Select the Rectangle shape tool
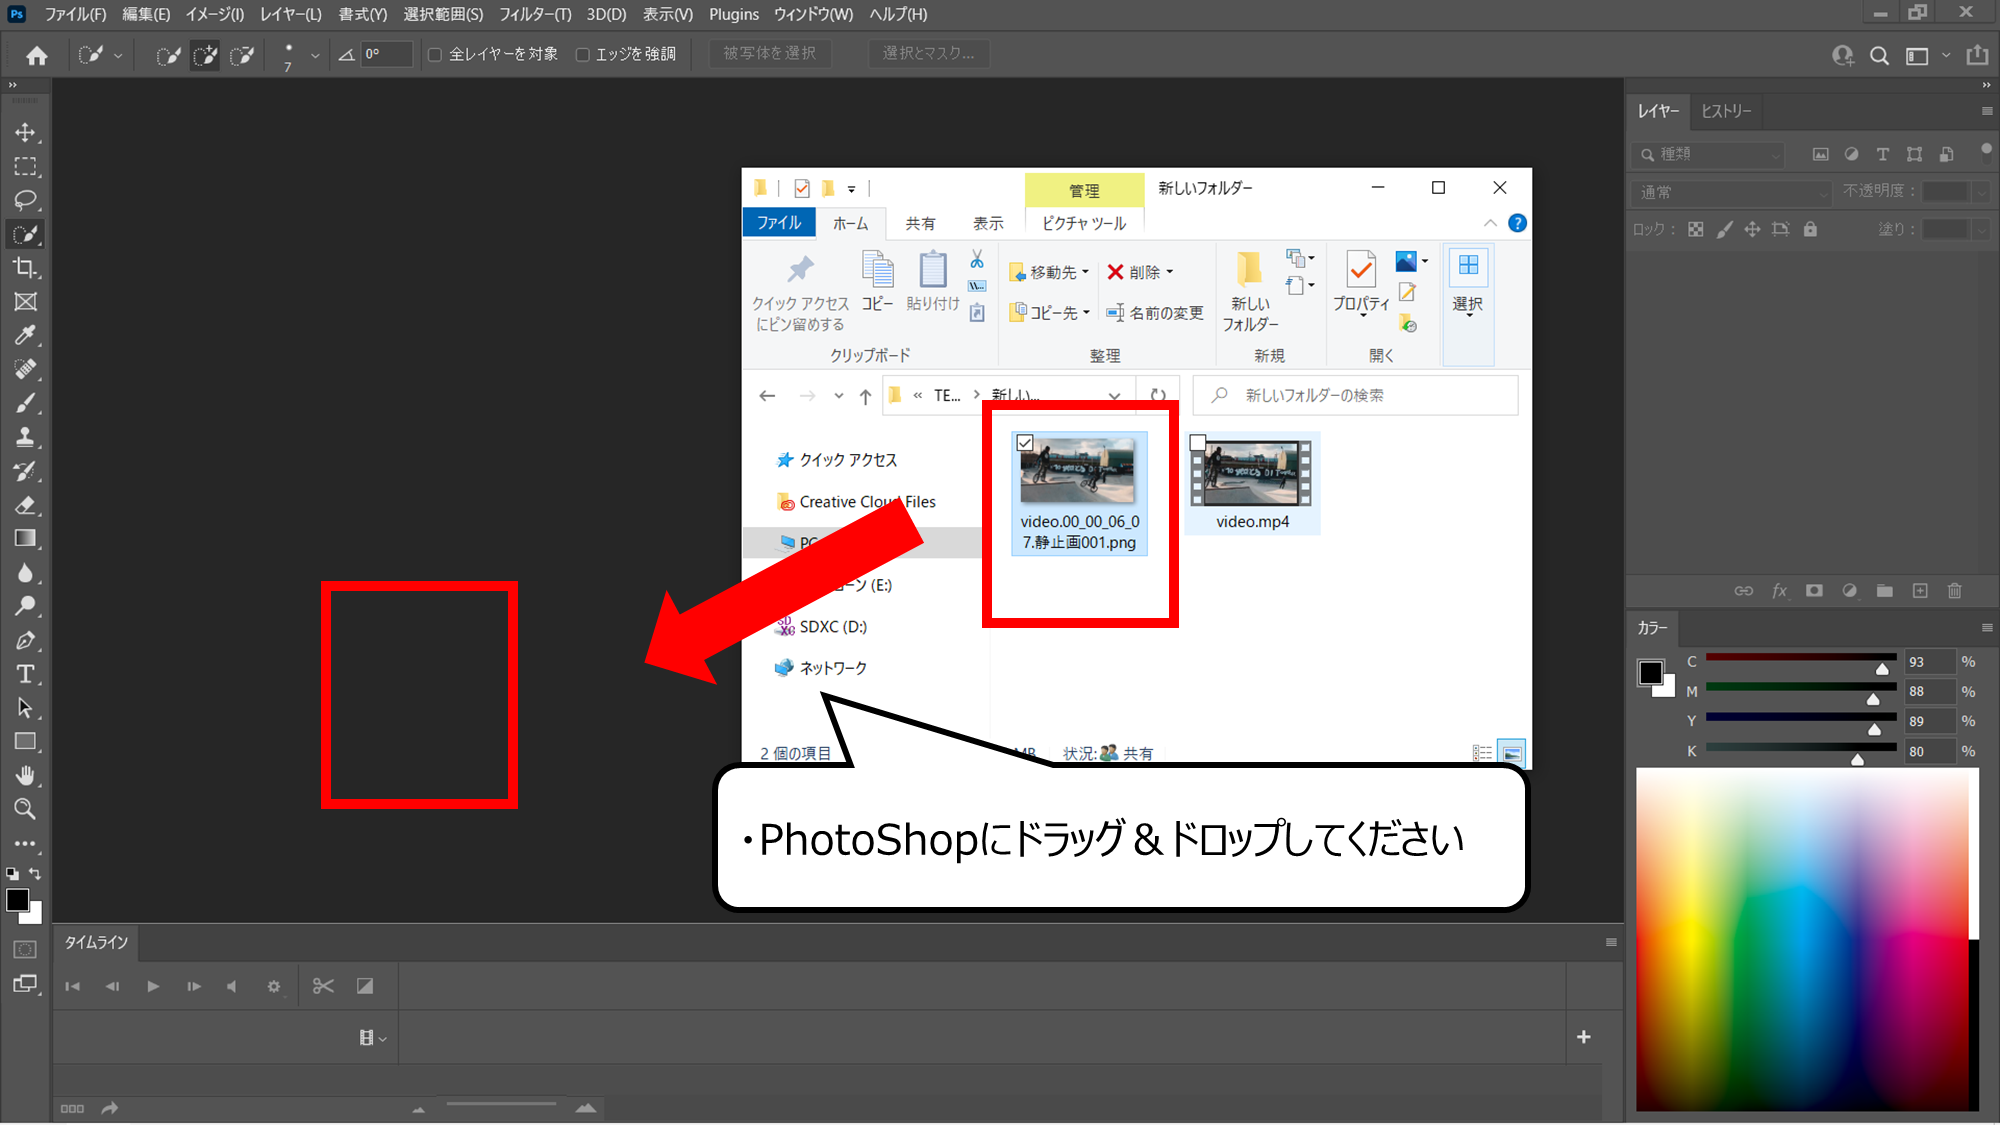2000x1125 pixels. click(26, 742)
